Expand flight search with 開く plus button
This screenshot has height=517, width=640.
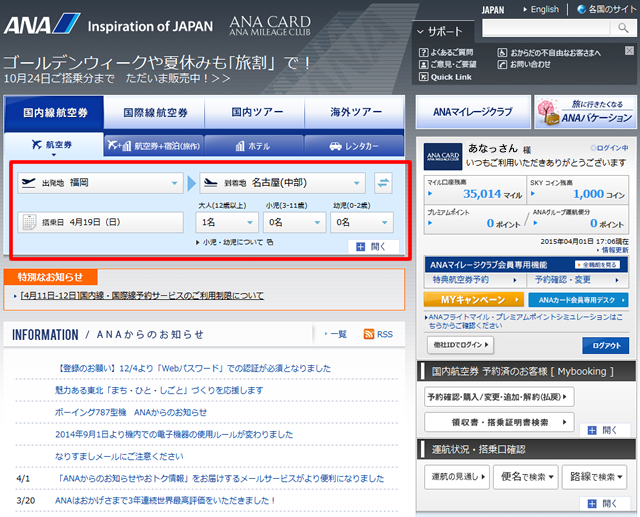373,246
